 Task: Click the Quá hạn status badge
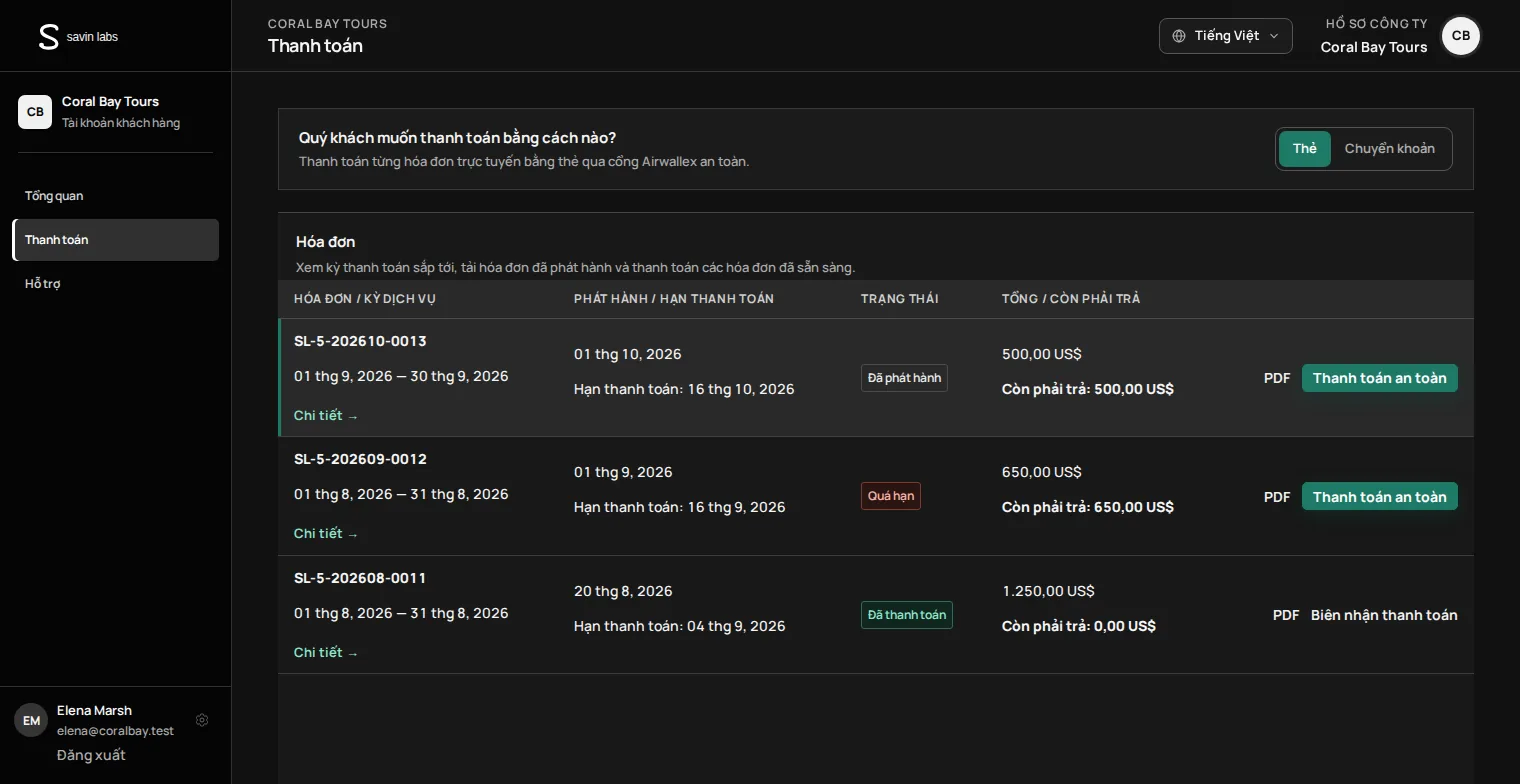891,496
